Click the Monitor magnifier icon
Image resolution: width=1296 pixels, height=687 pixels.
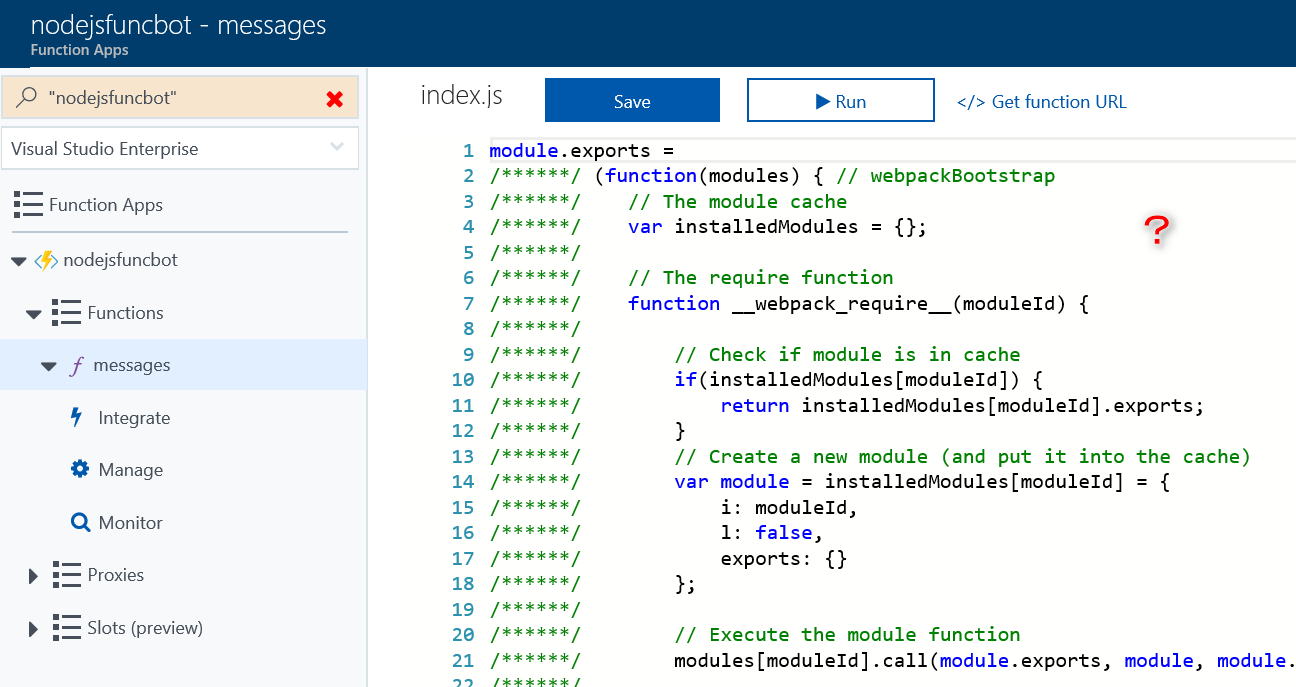(x=80, y=523)
